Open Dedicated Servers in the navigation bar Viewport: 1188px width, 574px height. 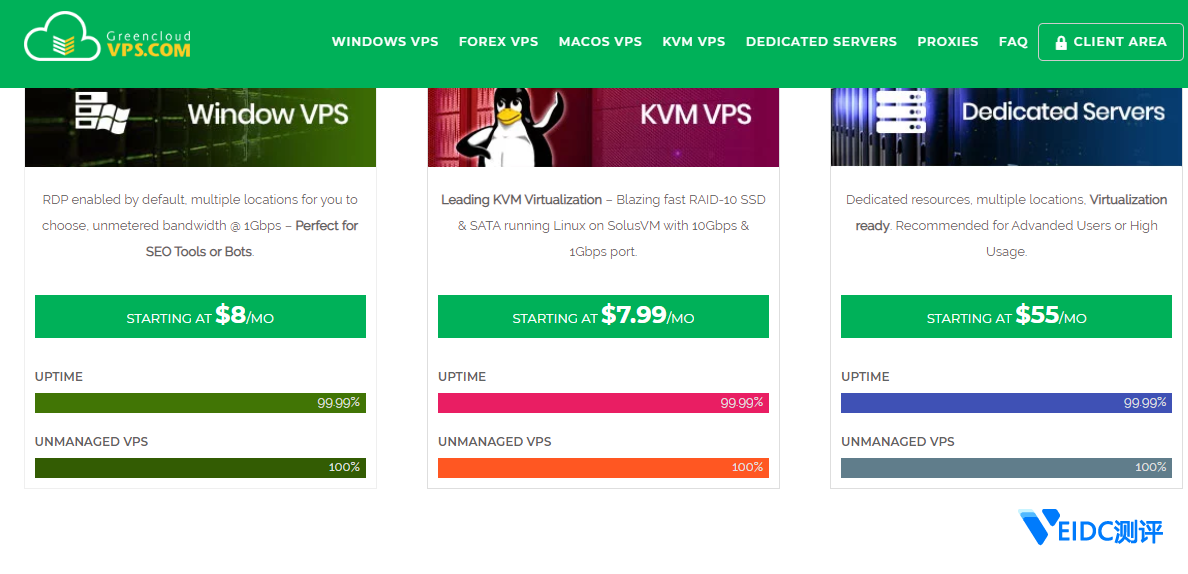point(821,42)
